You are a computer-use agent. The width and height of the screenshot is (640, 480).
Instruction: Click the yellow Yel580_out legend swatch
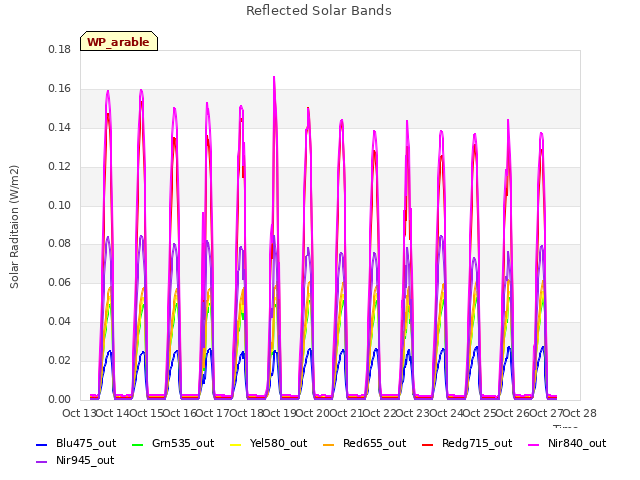tap(236, 444)
